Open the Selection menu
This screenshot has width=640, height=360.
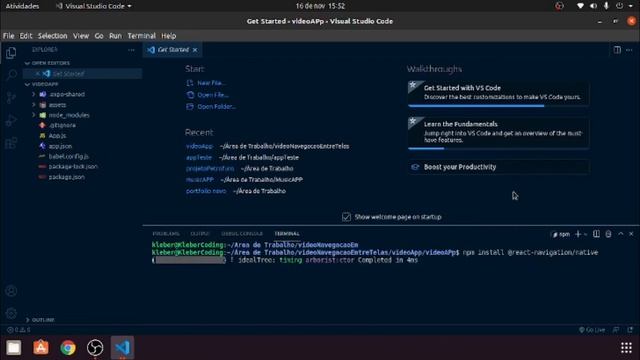(52, 36)
